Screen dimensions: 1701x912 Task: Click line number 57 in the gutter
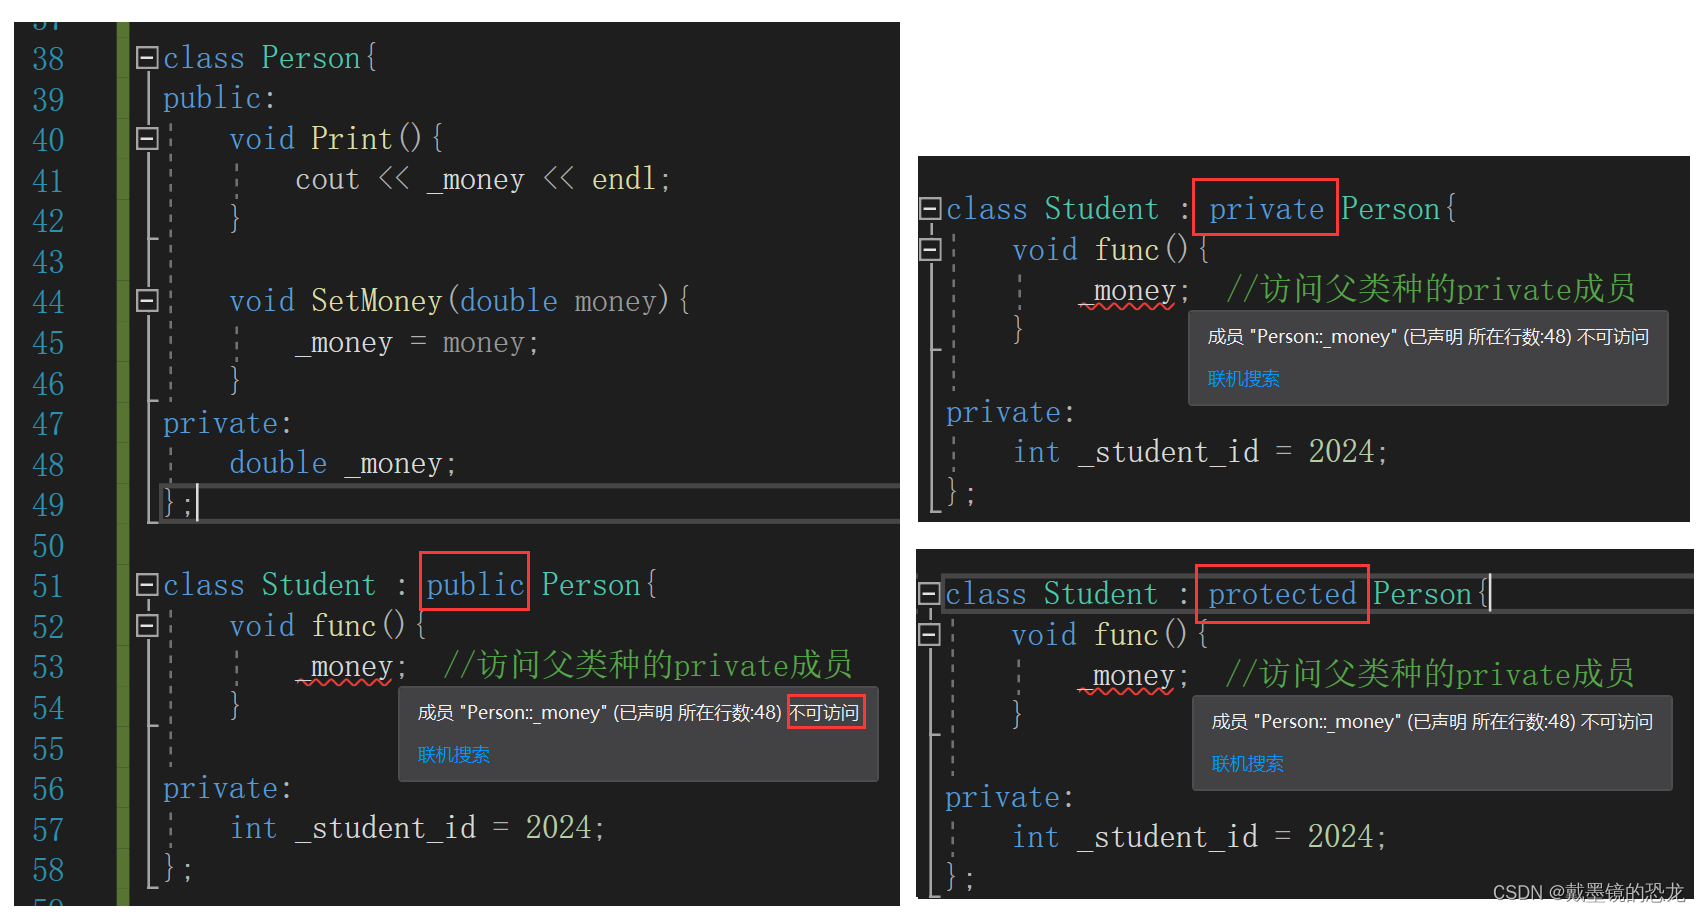(48, 830)
